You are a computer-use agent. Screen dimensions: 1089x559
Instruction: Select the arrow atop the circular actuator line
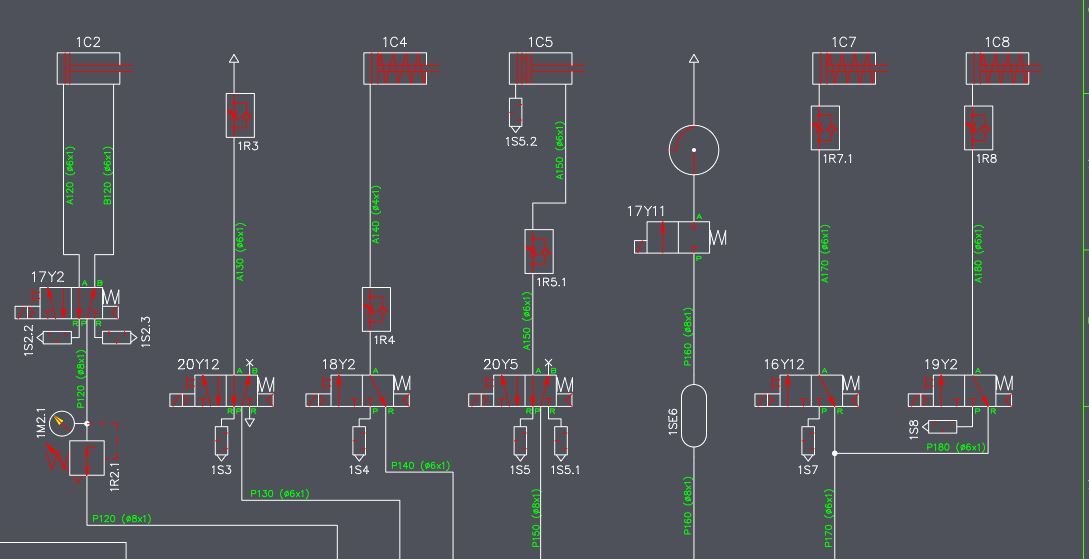coord(694,59)
